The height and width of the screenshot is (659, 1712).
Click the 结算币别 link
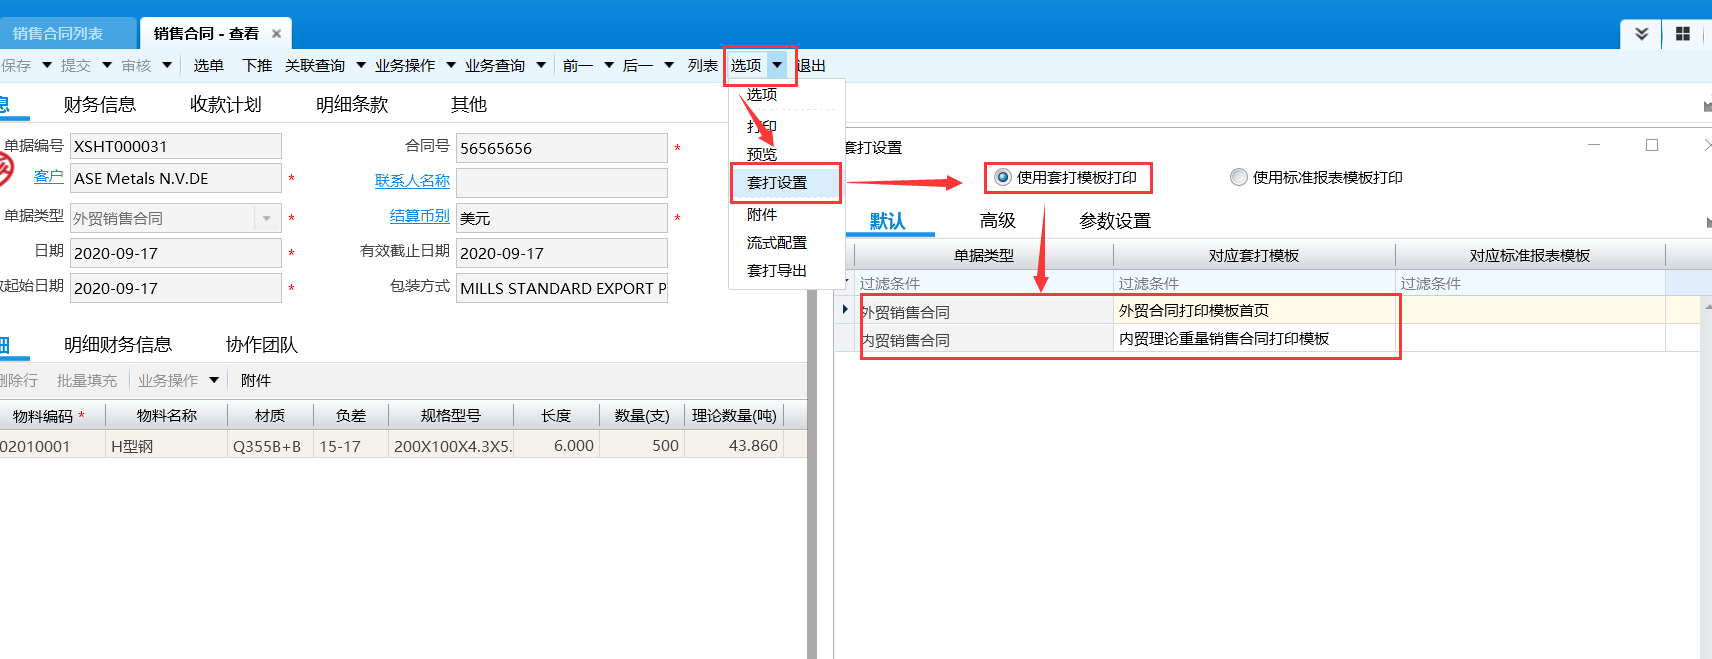[x=419, y=216]
